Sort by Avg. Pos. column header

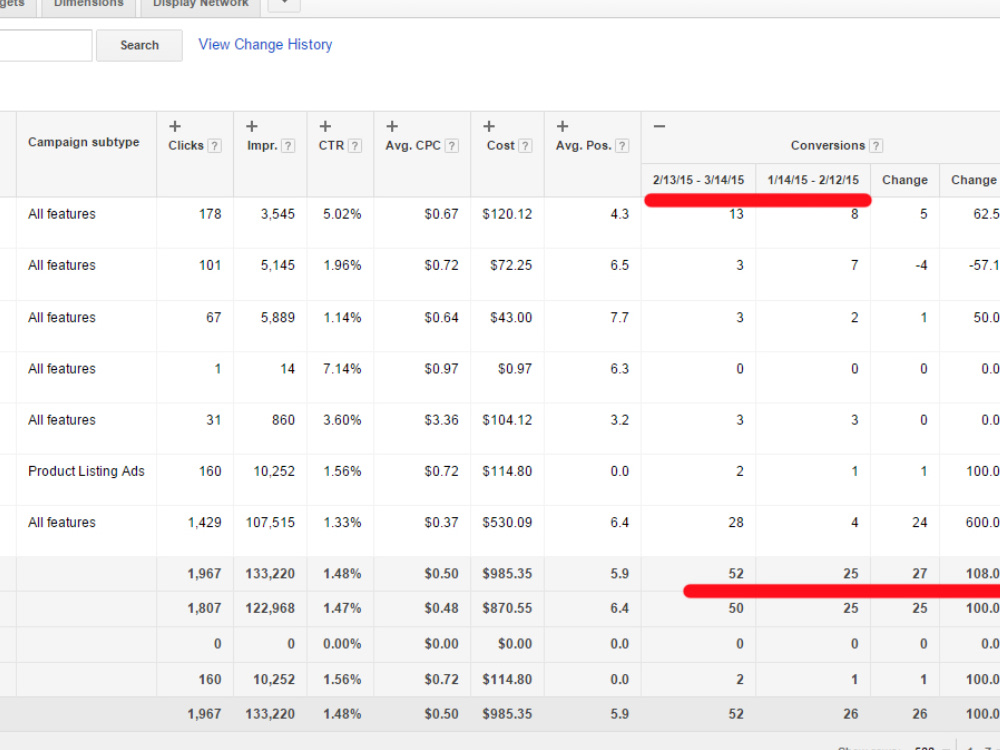tap(583, 146)
